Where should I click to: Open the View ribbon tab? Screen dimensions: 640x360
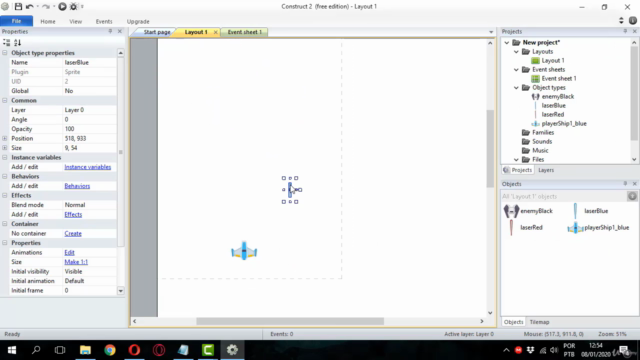[x=76, y=21]
